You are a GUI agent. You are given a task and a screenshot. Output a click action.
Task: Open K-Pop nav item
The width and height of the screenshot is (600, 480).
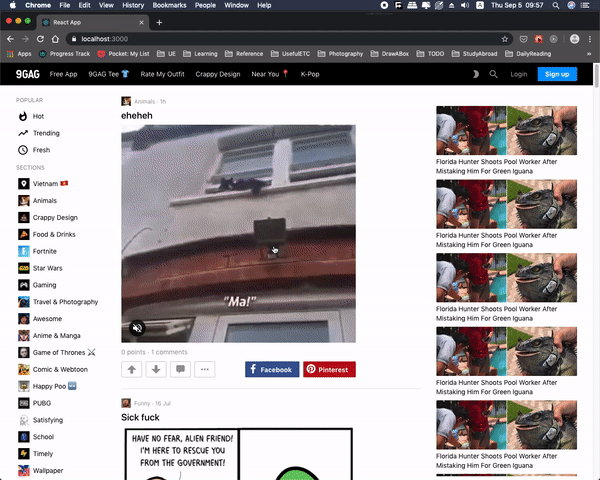tap(310, 74)
